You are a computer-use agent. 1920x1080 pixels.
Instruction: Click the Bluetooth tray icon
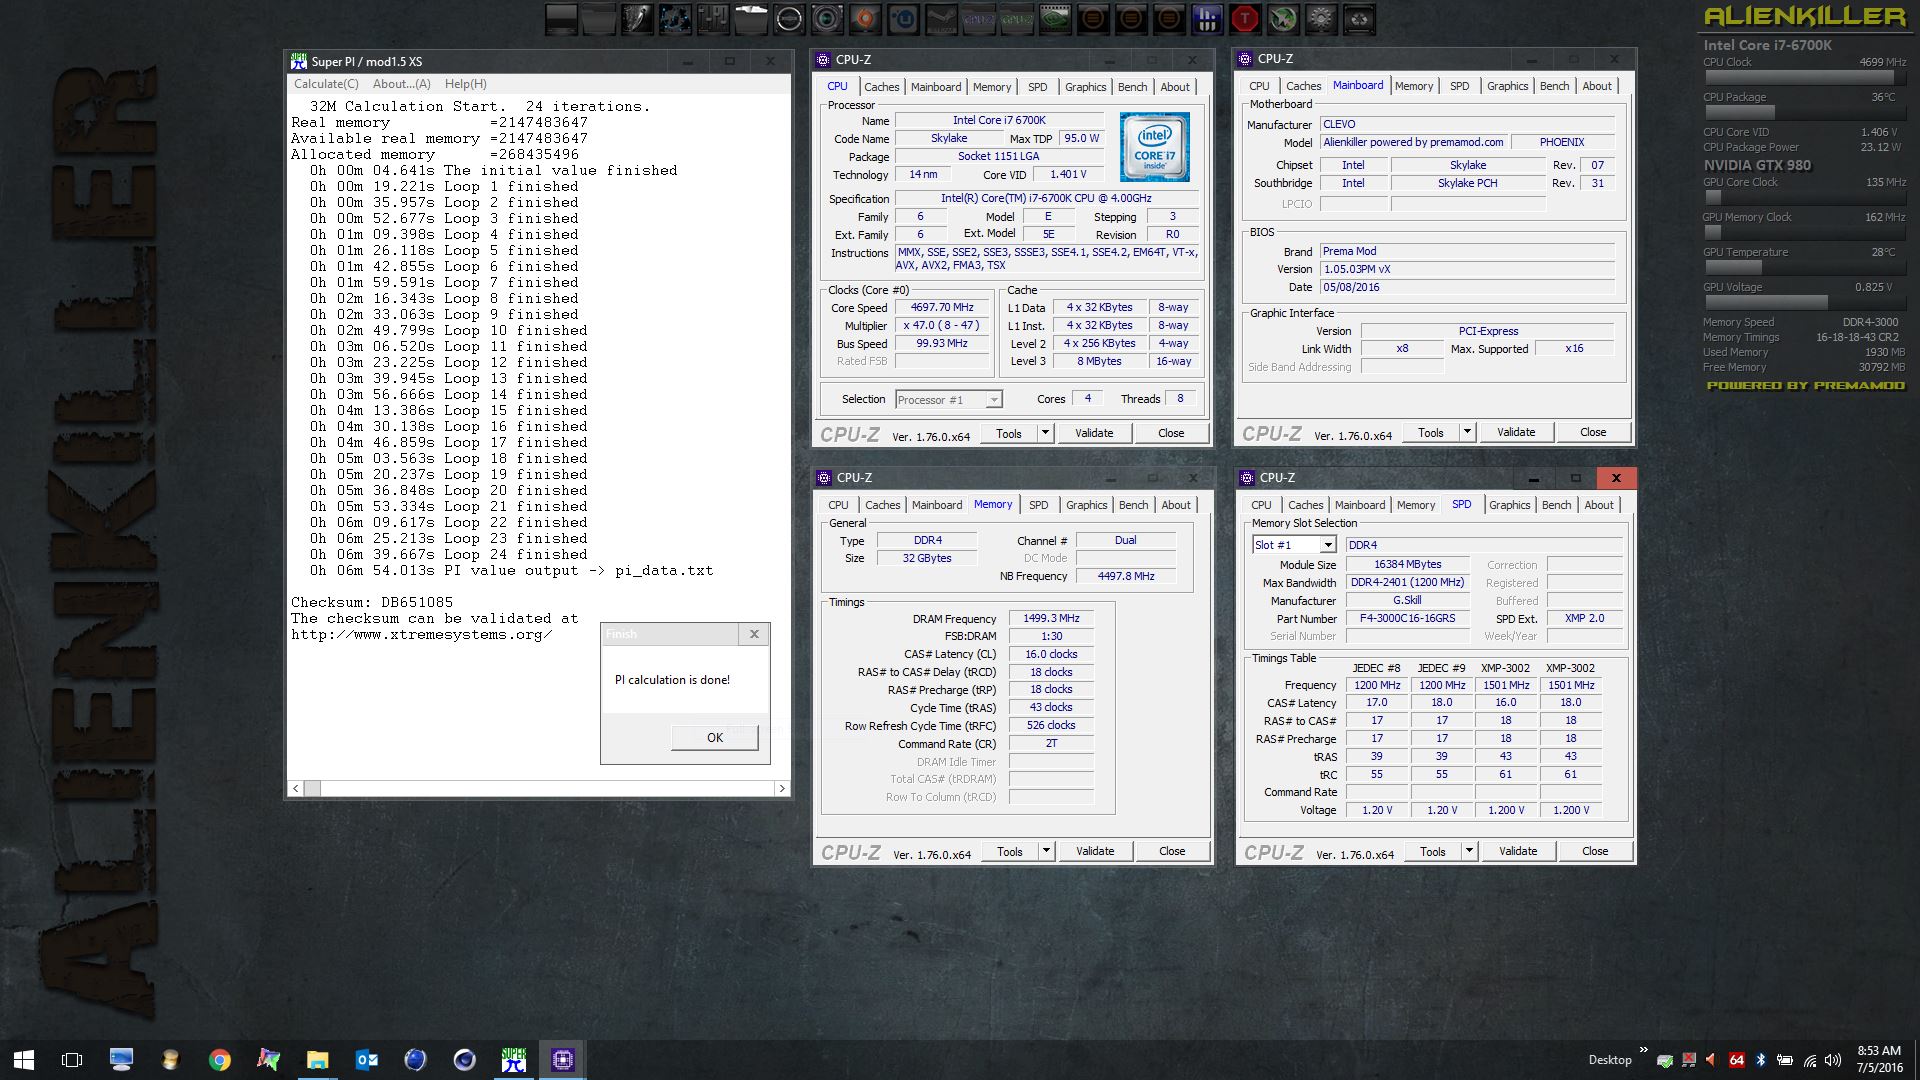point(1761,1060)
